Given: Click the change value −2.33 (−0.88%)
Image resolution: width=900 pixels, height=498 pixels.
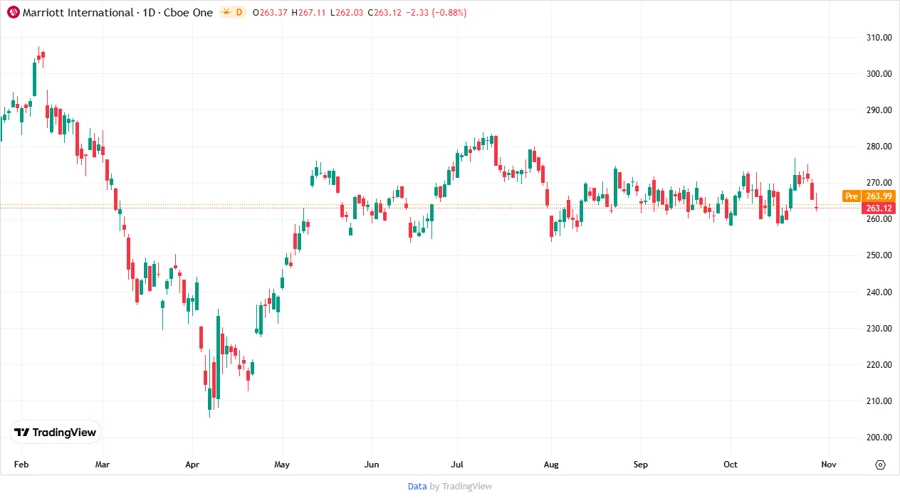Looking at the screenshot, I should click(x=436, y=13).
